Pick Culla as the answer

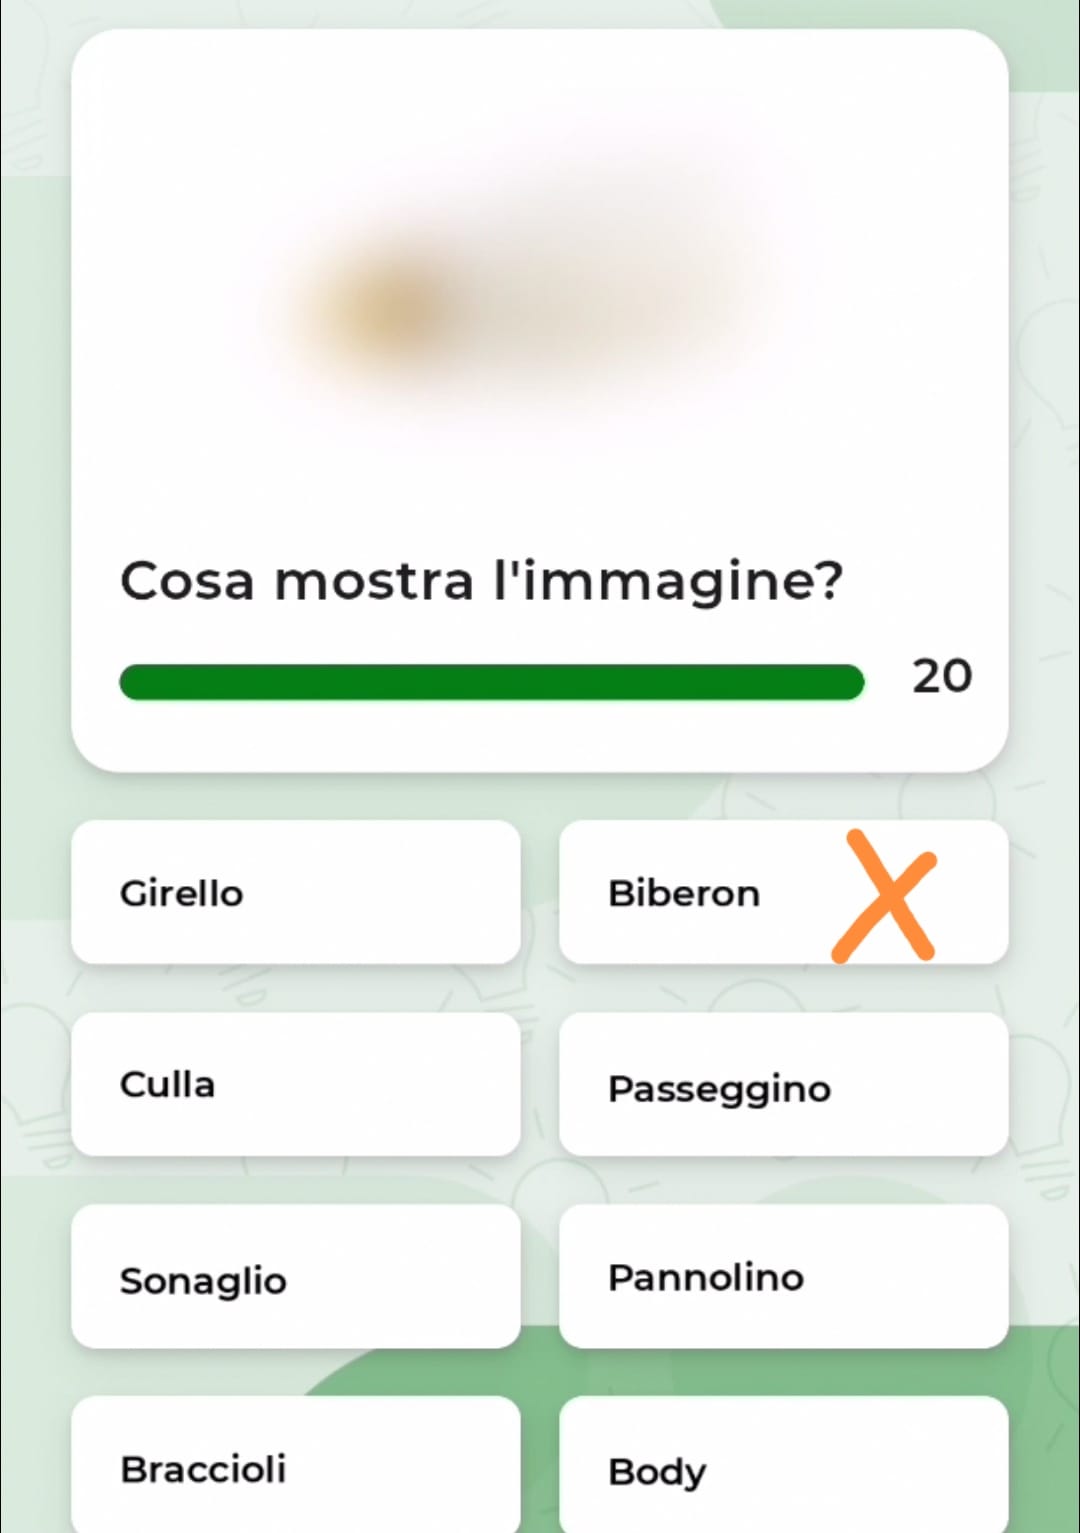click(x=296, y=1084)
